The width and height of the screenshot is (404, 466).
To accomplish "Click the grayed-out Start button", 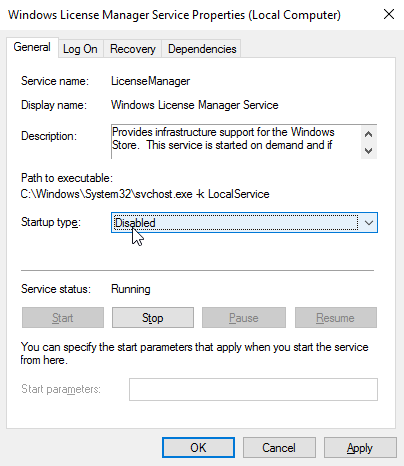I will click(x=63, y=318).
